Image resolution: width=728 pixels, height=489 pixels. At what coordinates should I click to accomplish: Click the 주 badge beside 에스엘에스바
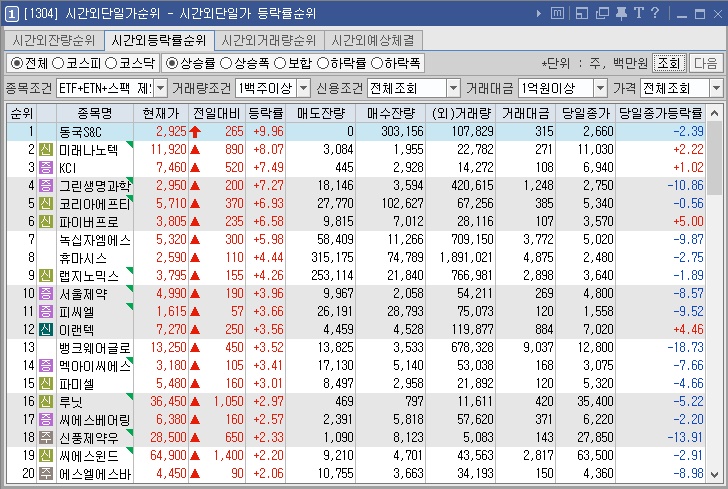point(46,474)
